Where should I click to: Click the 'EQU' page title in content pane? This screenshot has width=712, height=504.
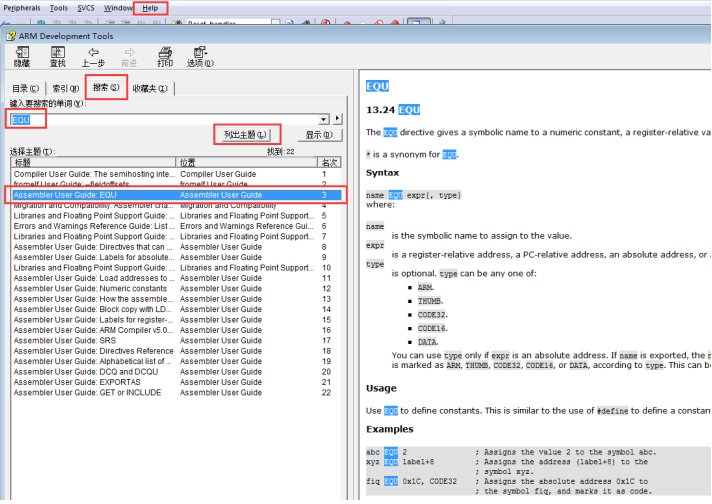point(377,86)
